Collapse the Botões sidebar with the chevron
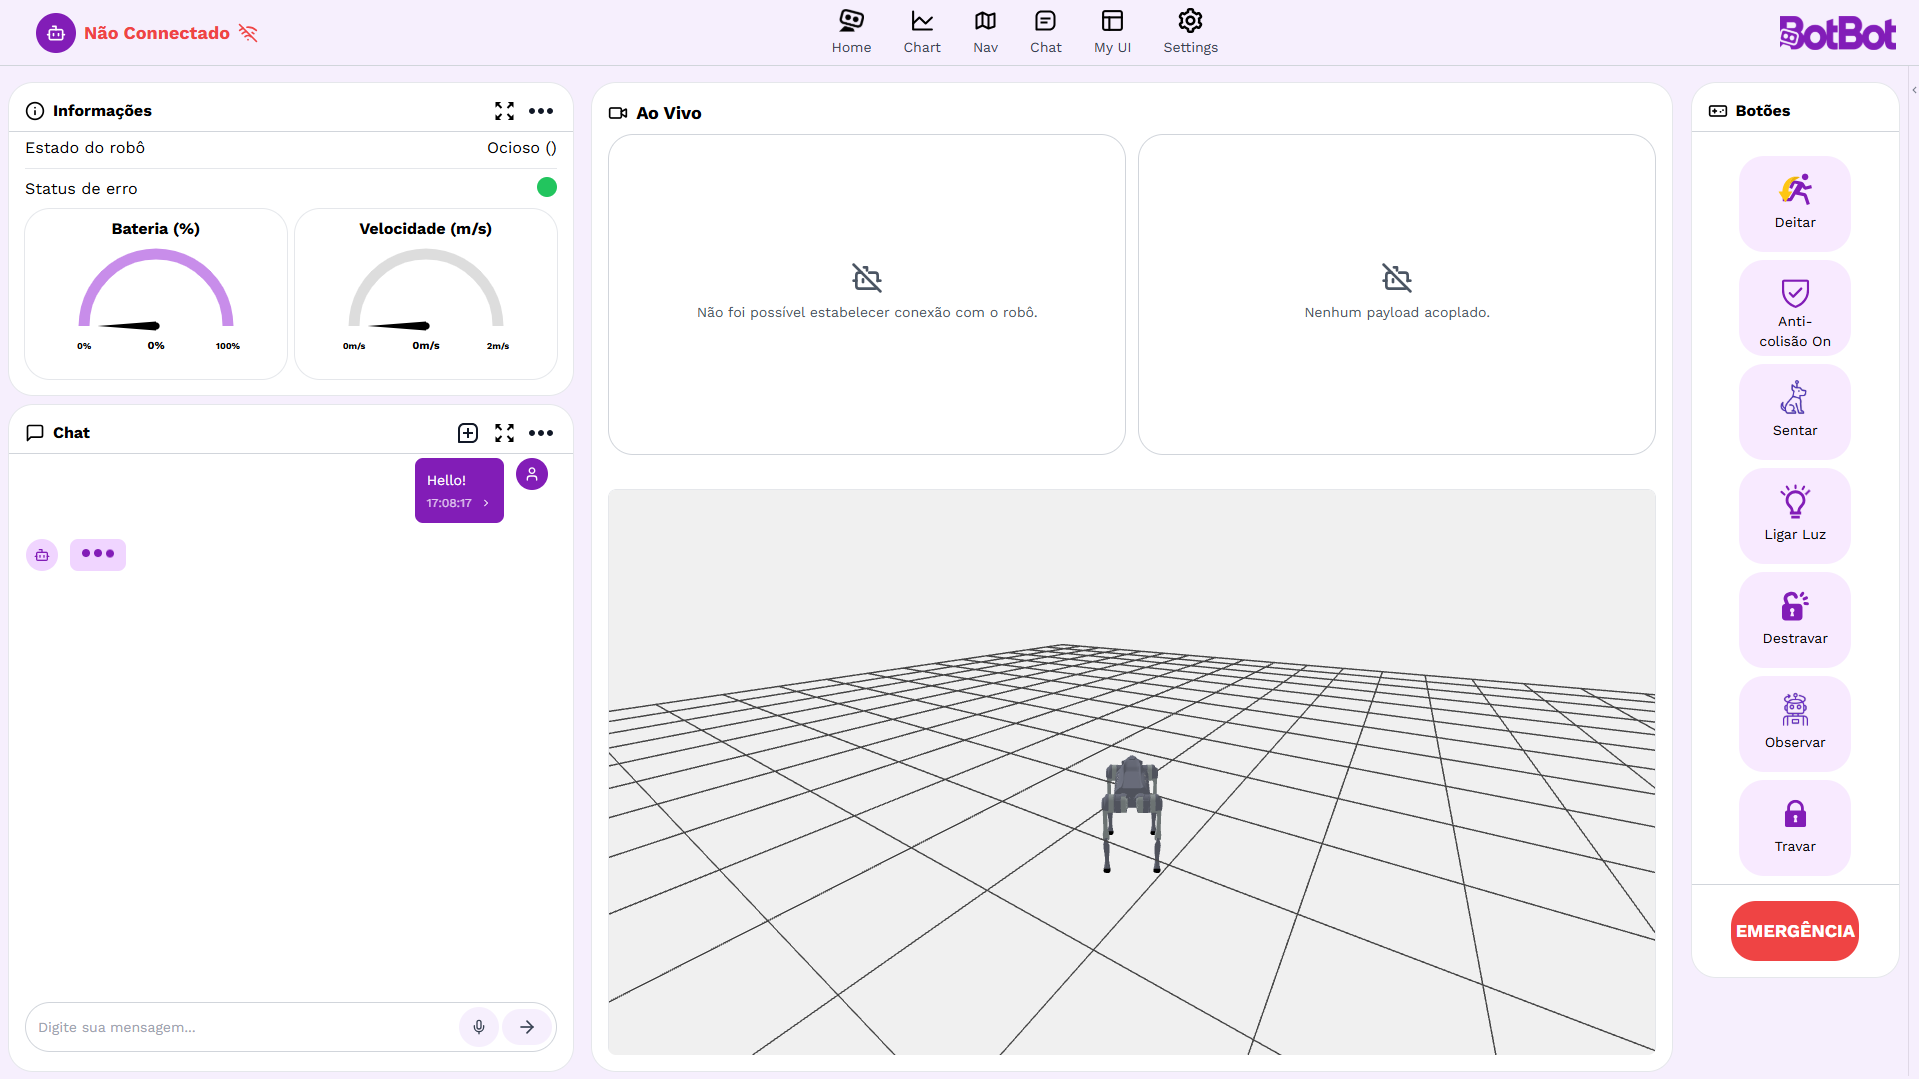 coord(1911,90)
